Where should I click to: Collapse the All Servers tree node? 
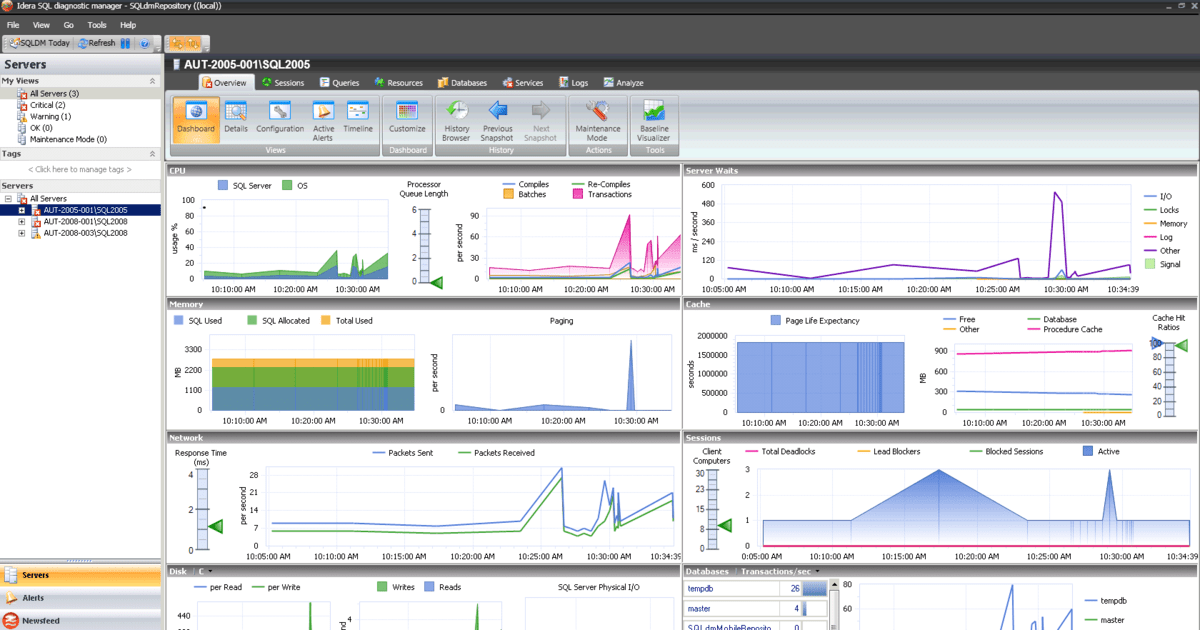[8, 199]
